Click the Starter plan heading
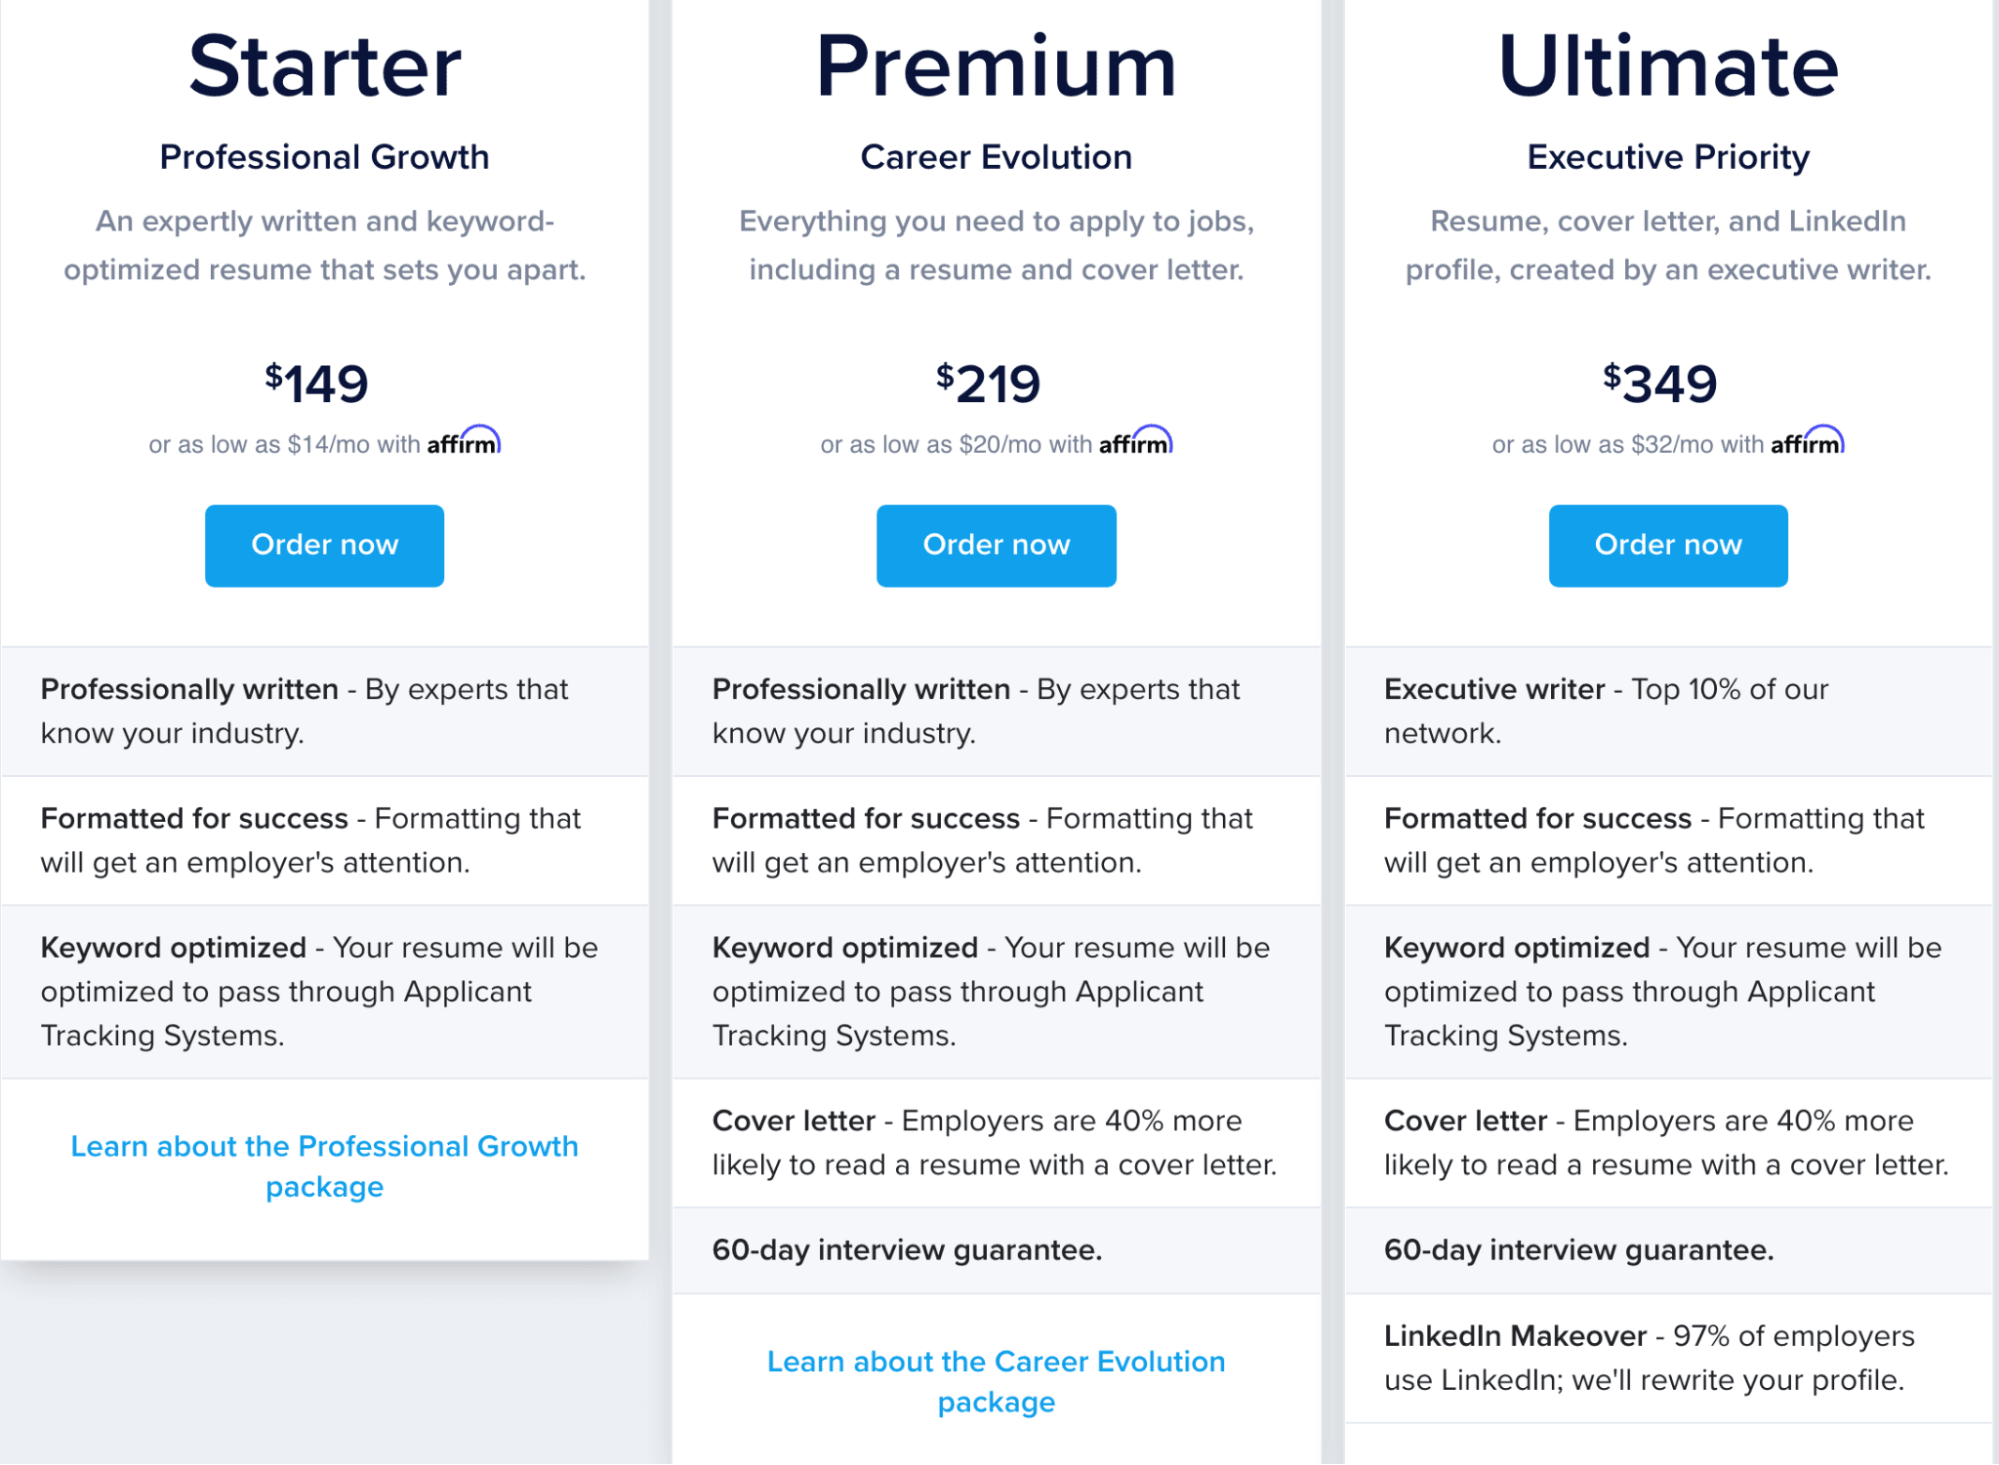1999x1465 pixels. 325,66
